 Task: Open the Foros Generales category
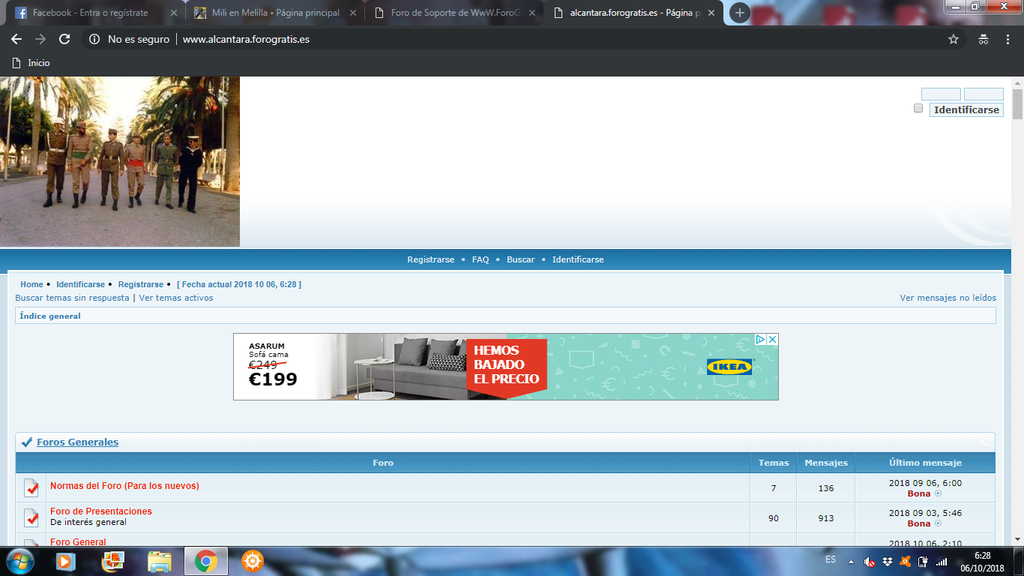click(x=77, y=442)
